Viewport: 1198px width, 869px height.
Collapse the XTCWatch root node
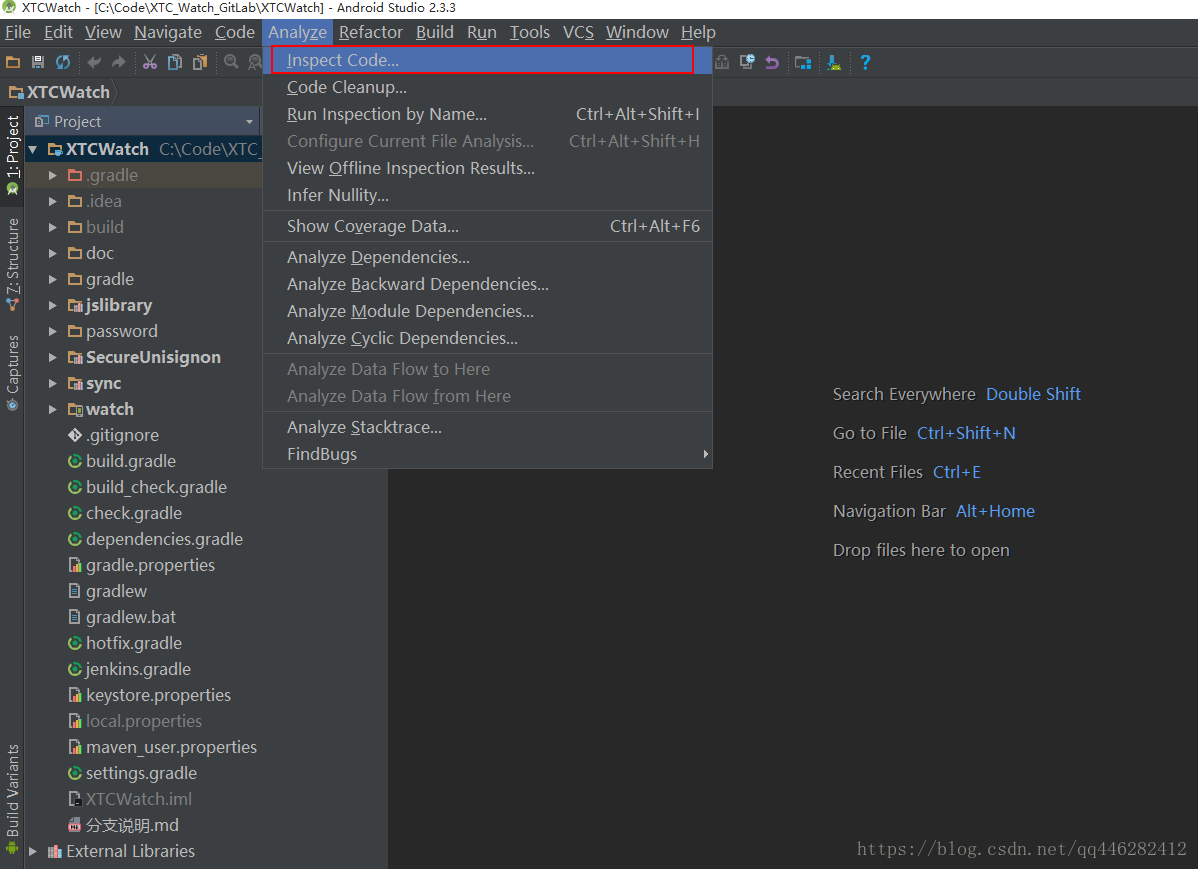click(x=33, y=150)
